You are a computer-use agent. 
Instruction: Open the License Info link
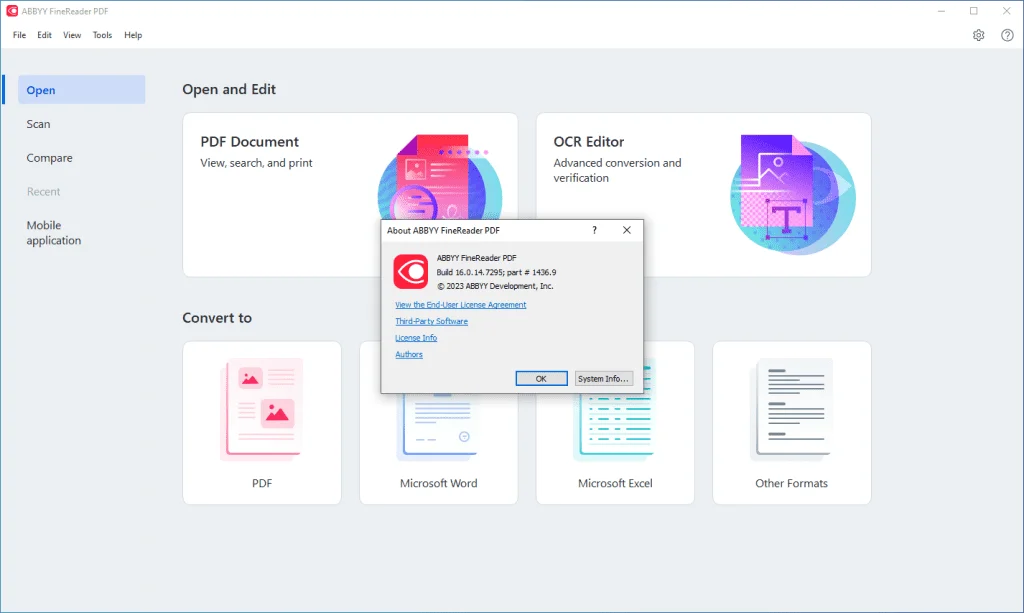pyautogui.click(x=416, y=338)
